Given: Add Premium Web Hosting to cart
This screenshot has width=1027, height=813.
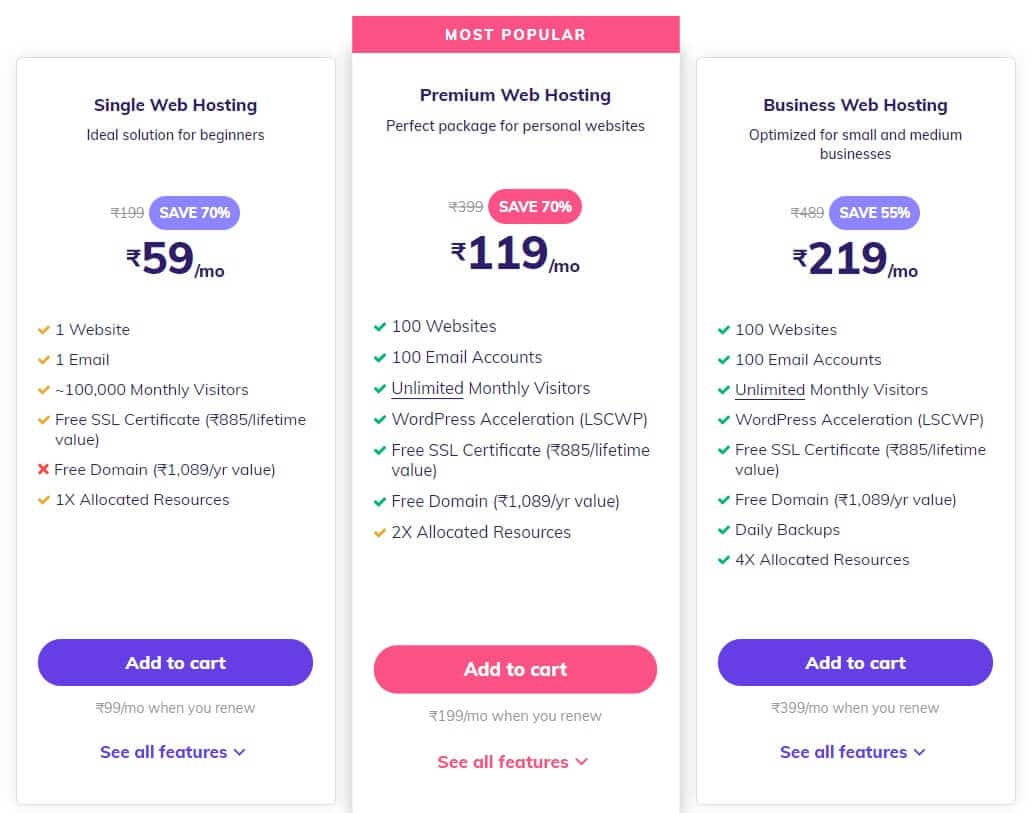Looking at the screenshot, I should (515, 669).
